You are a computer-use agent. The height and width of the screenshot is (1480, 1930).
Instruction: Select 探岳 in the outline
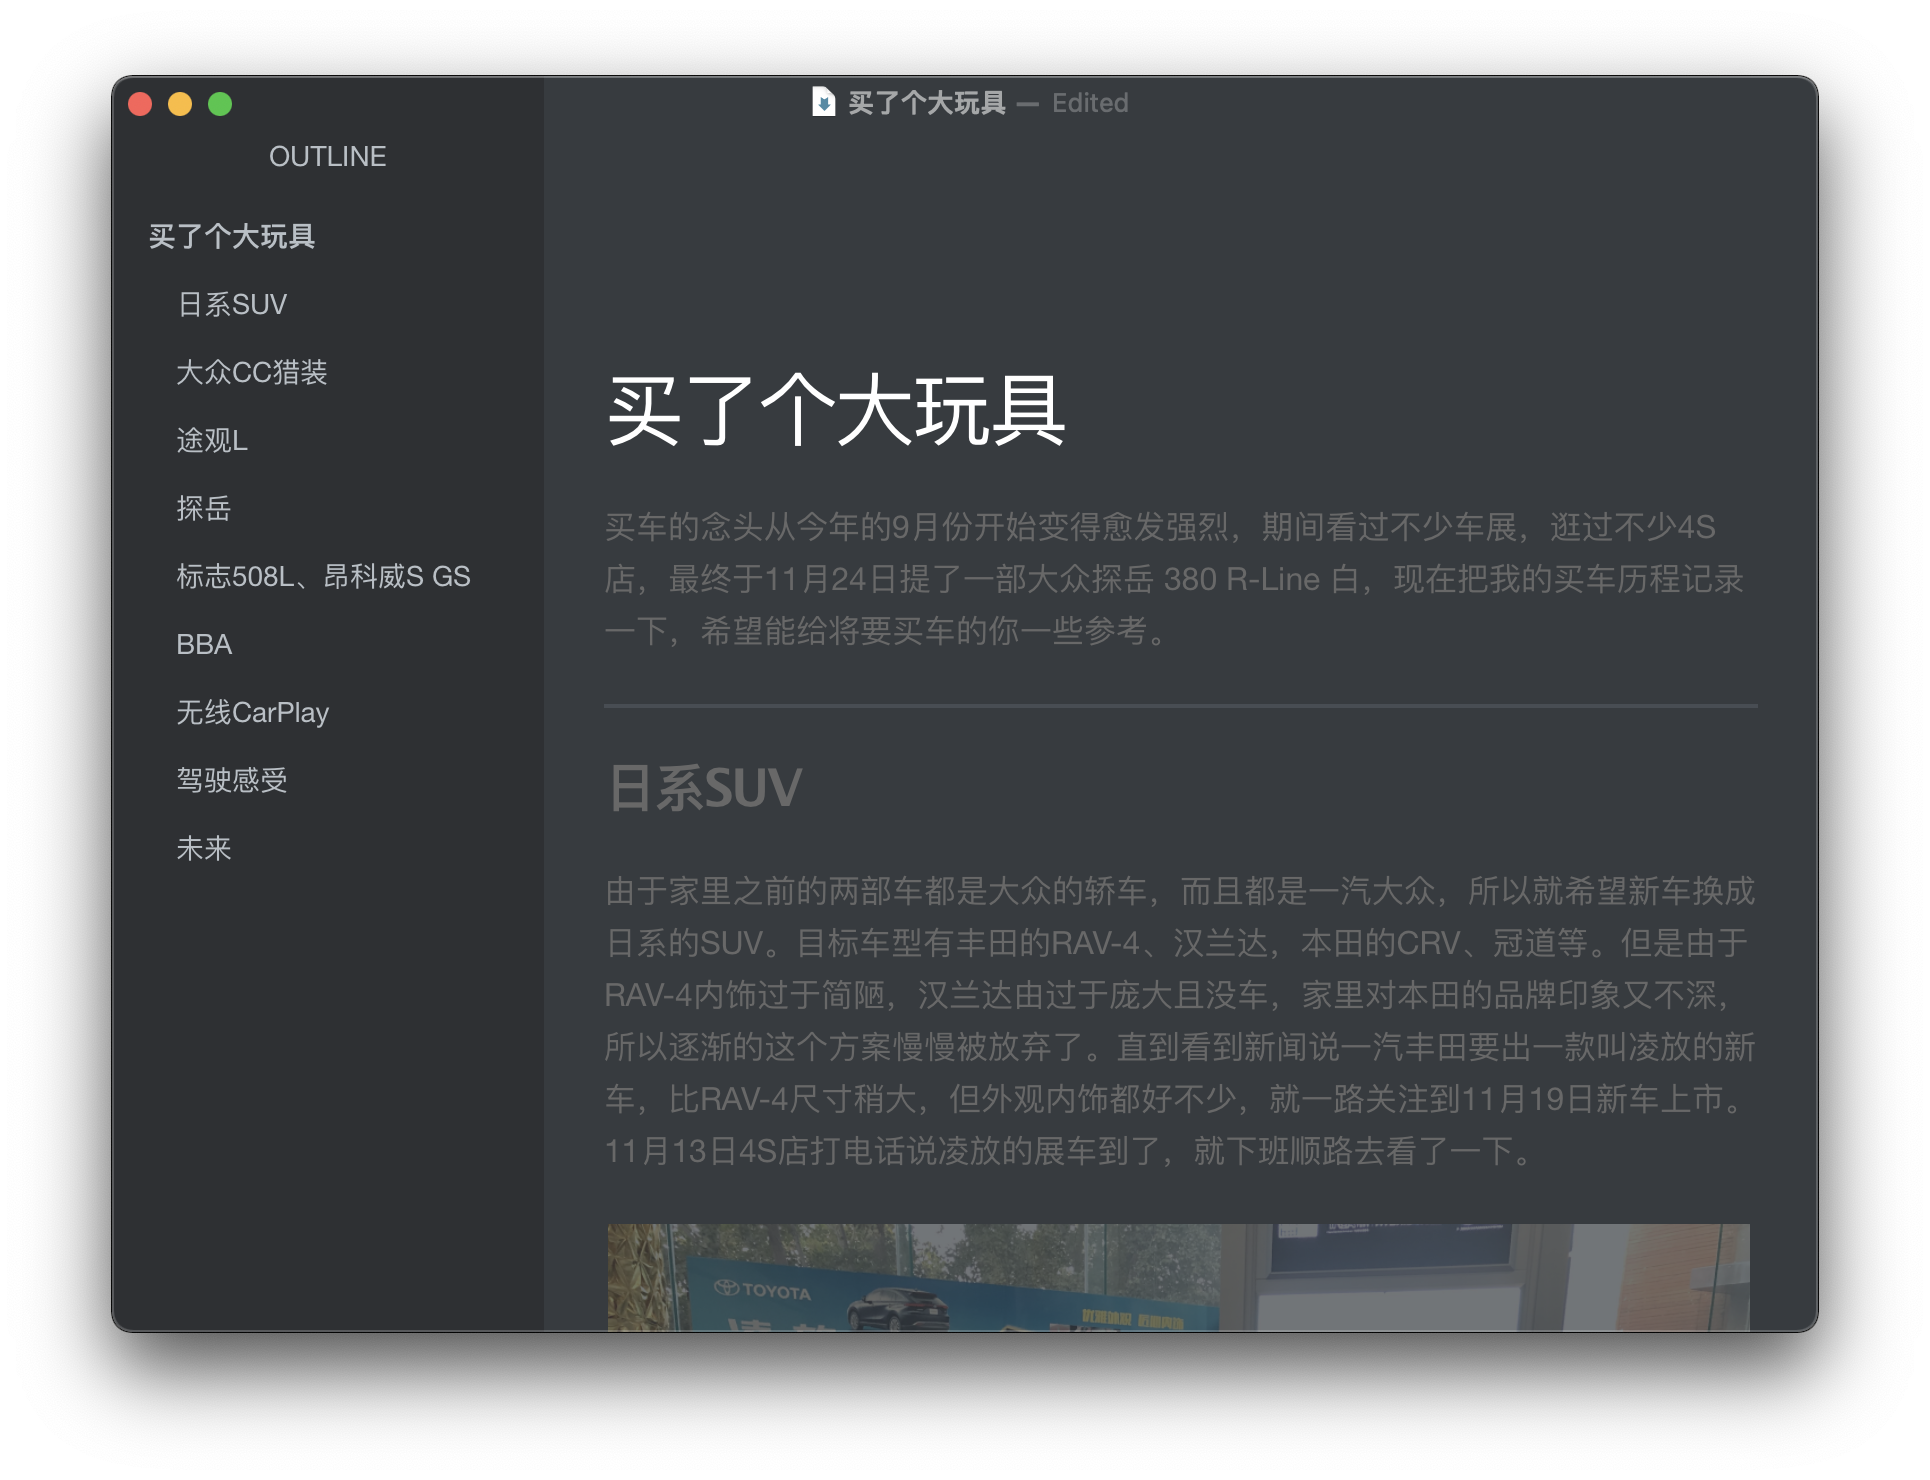(x=204, y=509)
